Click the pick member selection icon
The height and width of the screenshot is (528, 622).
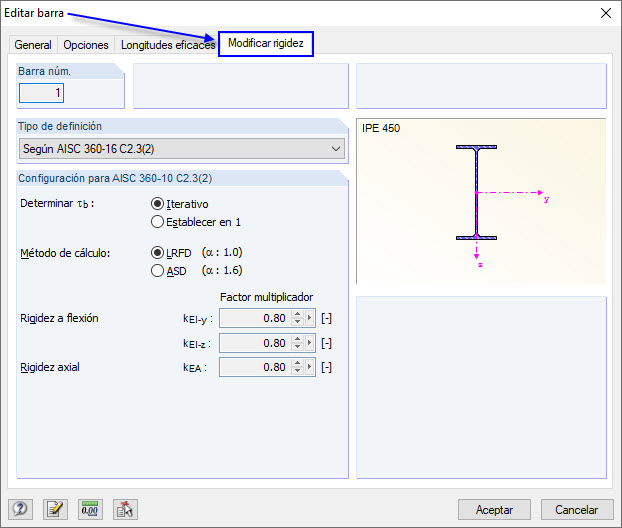pyautogui.click(x=125, y=509)
